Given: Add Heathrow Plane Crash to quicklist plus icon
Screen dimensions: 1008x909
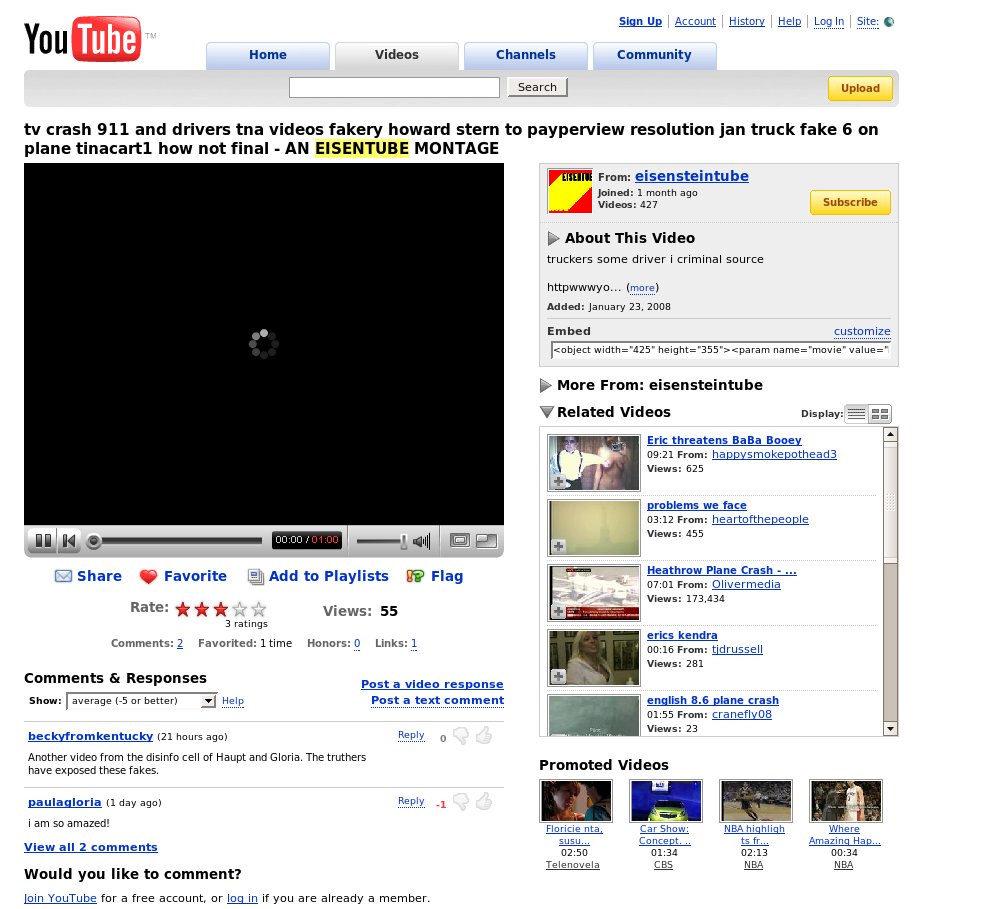Looking at the screenshot, I should 559,611.
